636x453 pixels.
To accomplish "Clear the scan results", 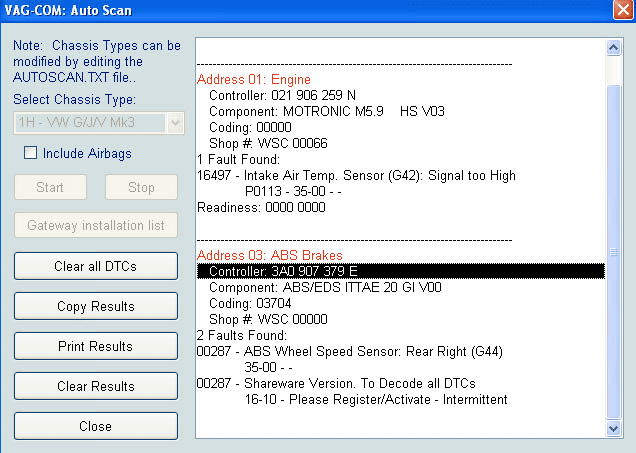I will [96, 387].
